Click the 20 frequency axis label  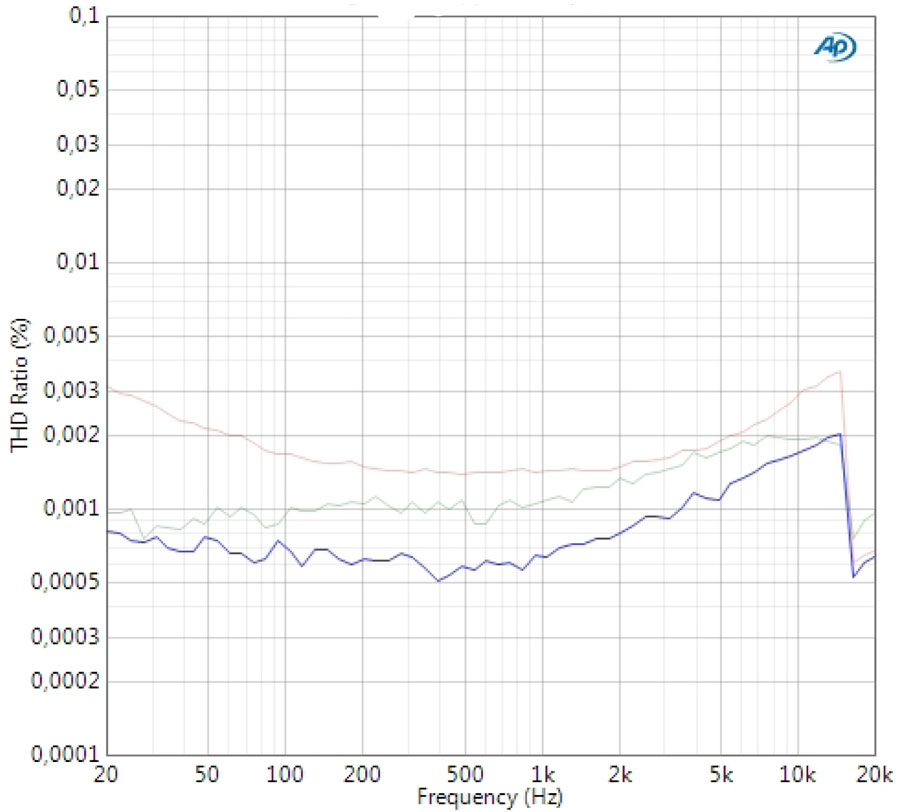point(106,775)
